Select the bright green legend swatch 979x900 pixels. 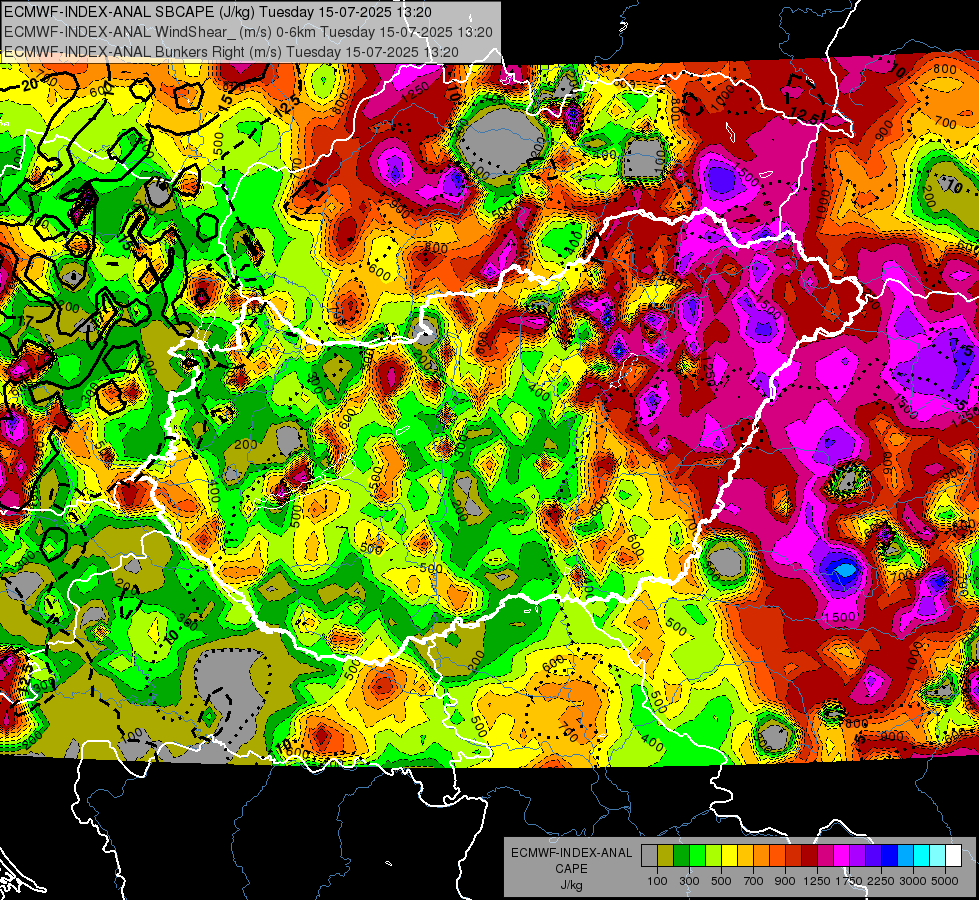697,855
